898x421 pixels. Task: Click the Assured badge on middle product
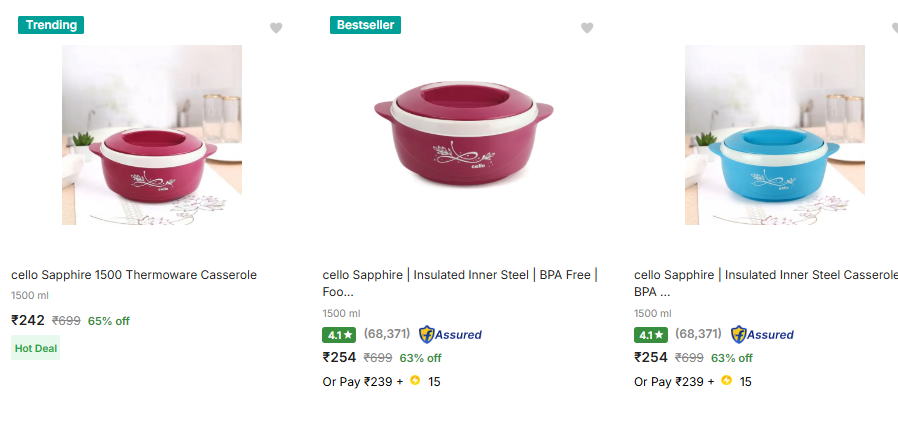[x=450, y=335]
